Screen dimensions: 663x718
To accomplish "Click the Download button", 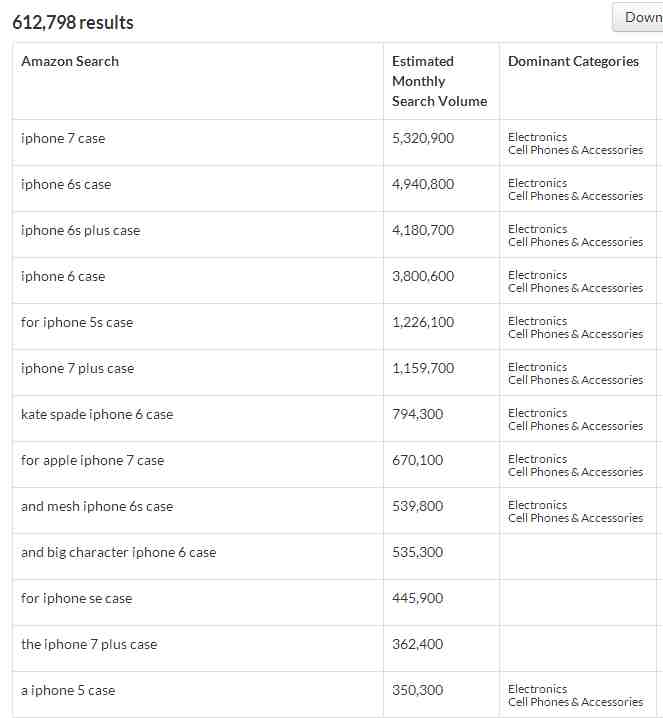I will (638, 17).
